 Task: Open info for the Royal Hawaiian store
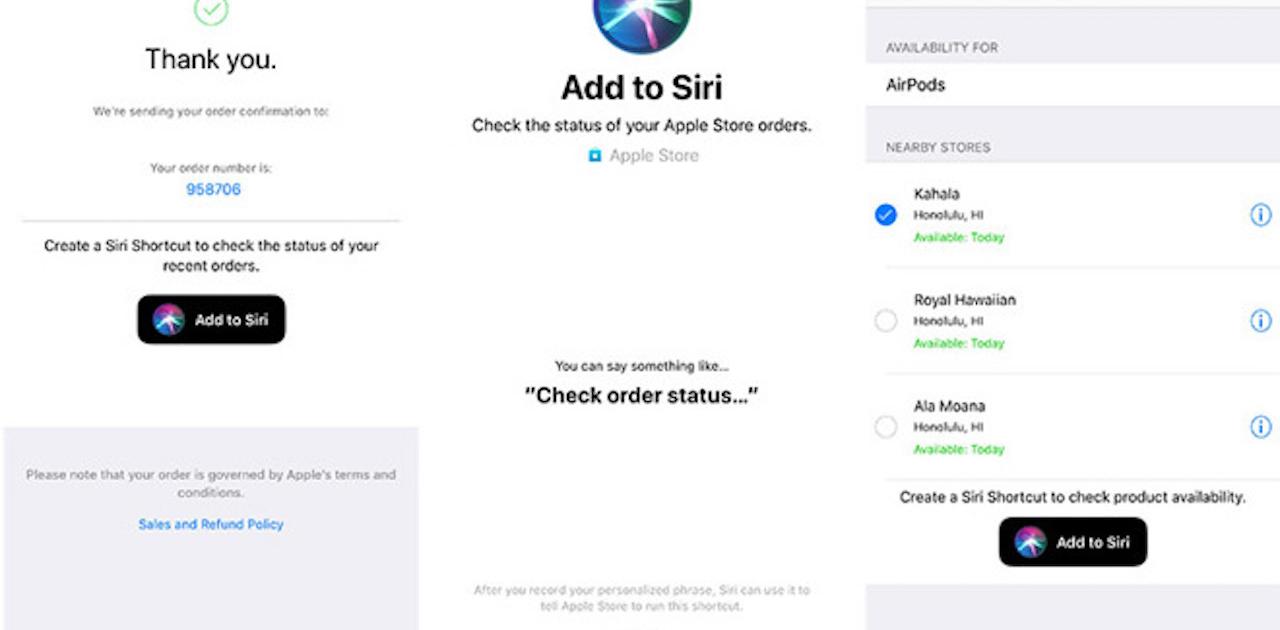pos(1261,321)
